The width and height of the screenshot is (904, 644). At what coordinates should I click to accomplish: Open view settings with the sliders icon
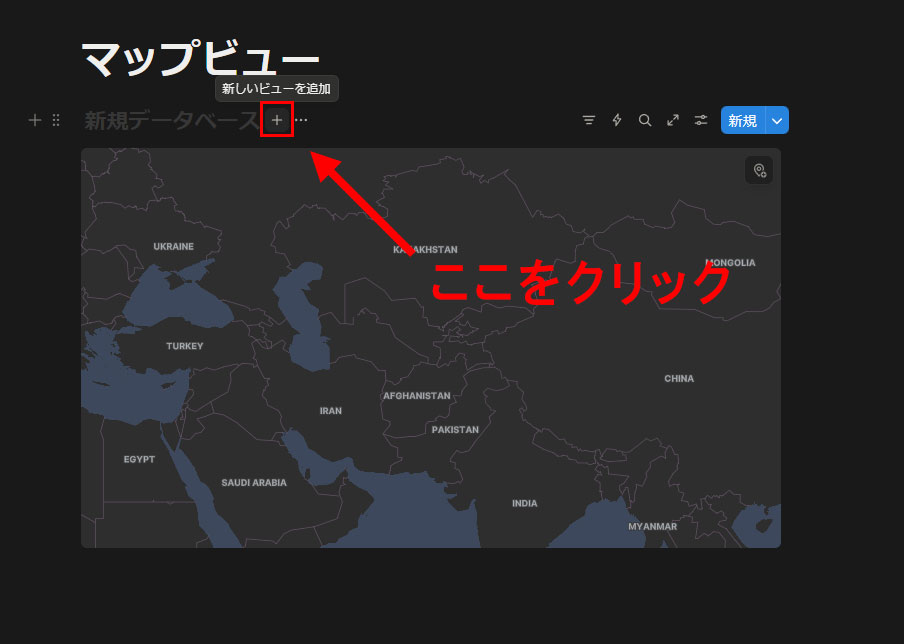click(701, 121)
